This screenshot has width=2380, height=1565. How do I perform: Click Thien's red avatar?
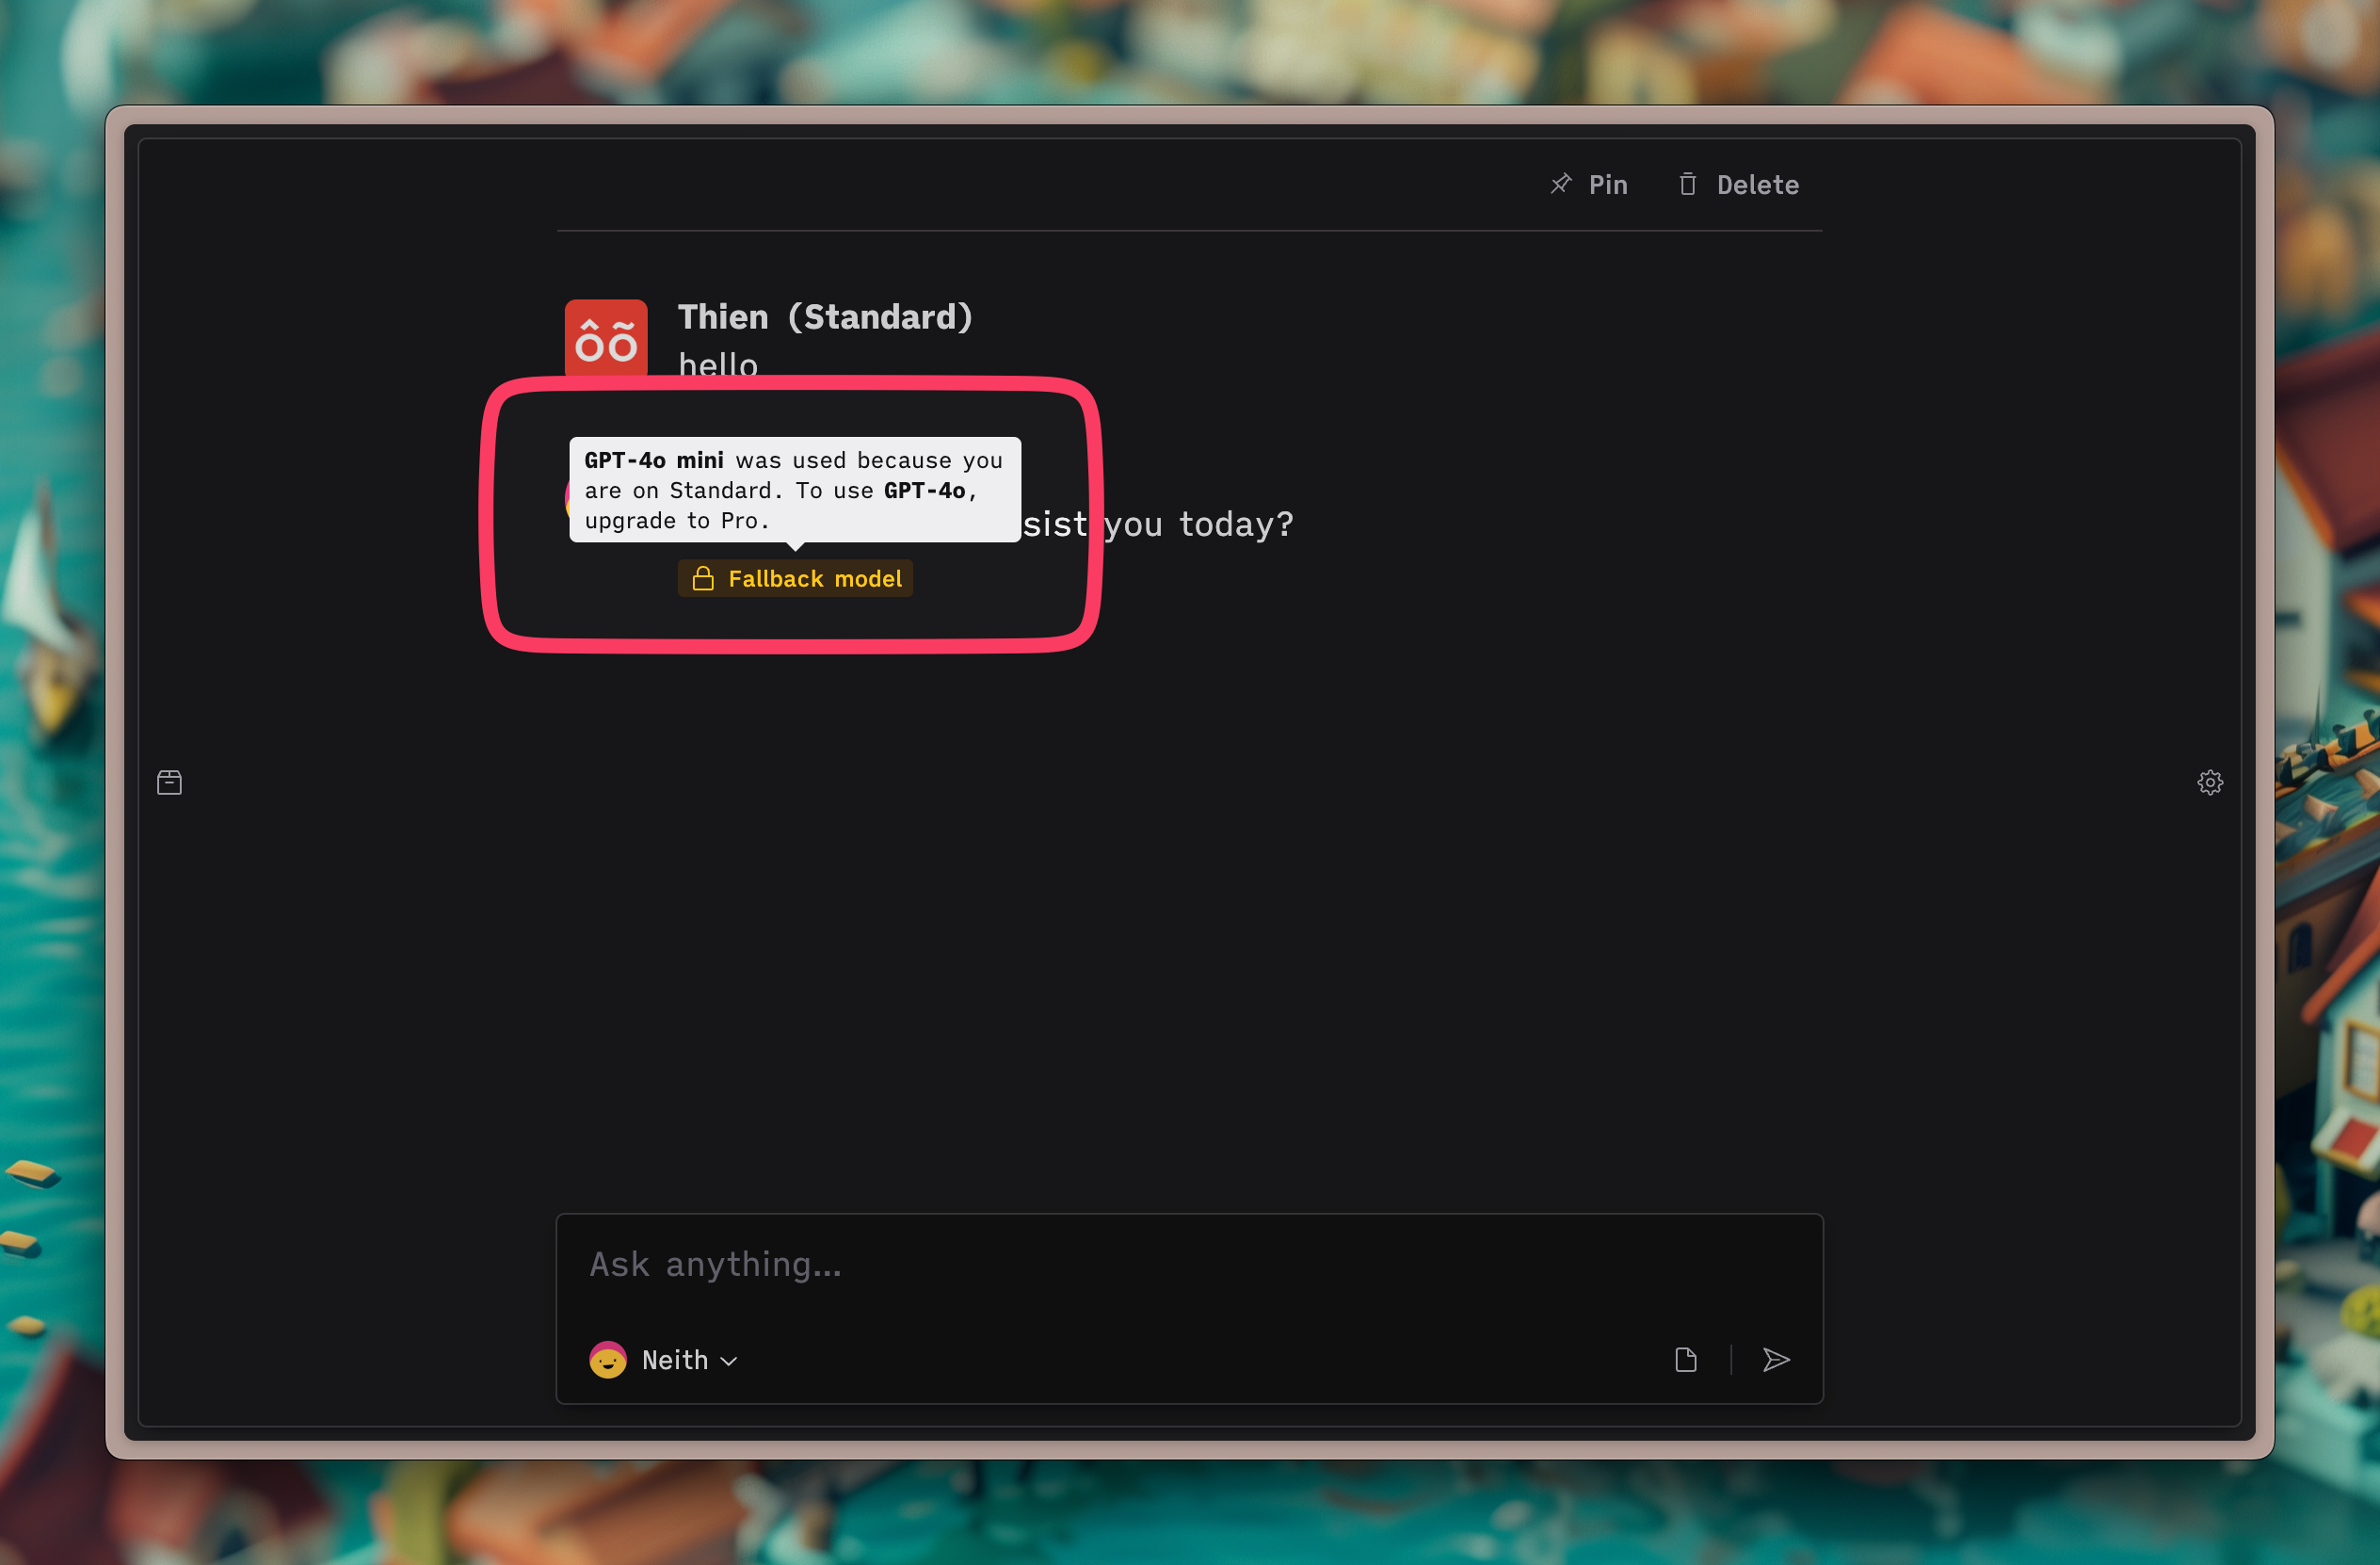[606, 338]
